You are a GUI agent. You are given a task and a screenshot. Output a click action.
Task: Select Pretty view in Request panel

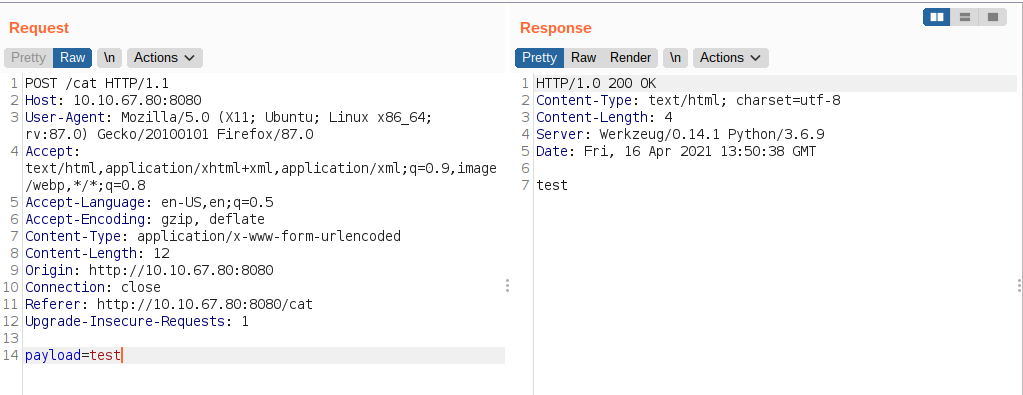[28, 57]
